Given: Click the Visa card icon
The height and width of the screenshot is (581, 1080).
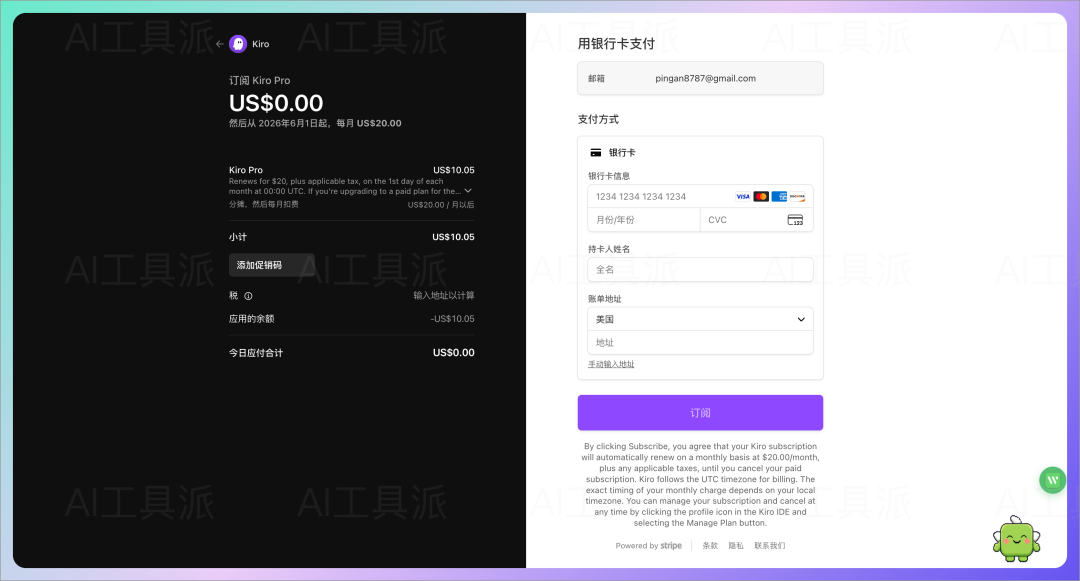Looking at the screenshot, I should click(x=742, y=197).
